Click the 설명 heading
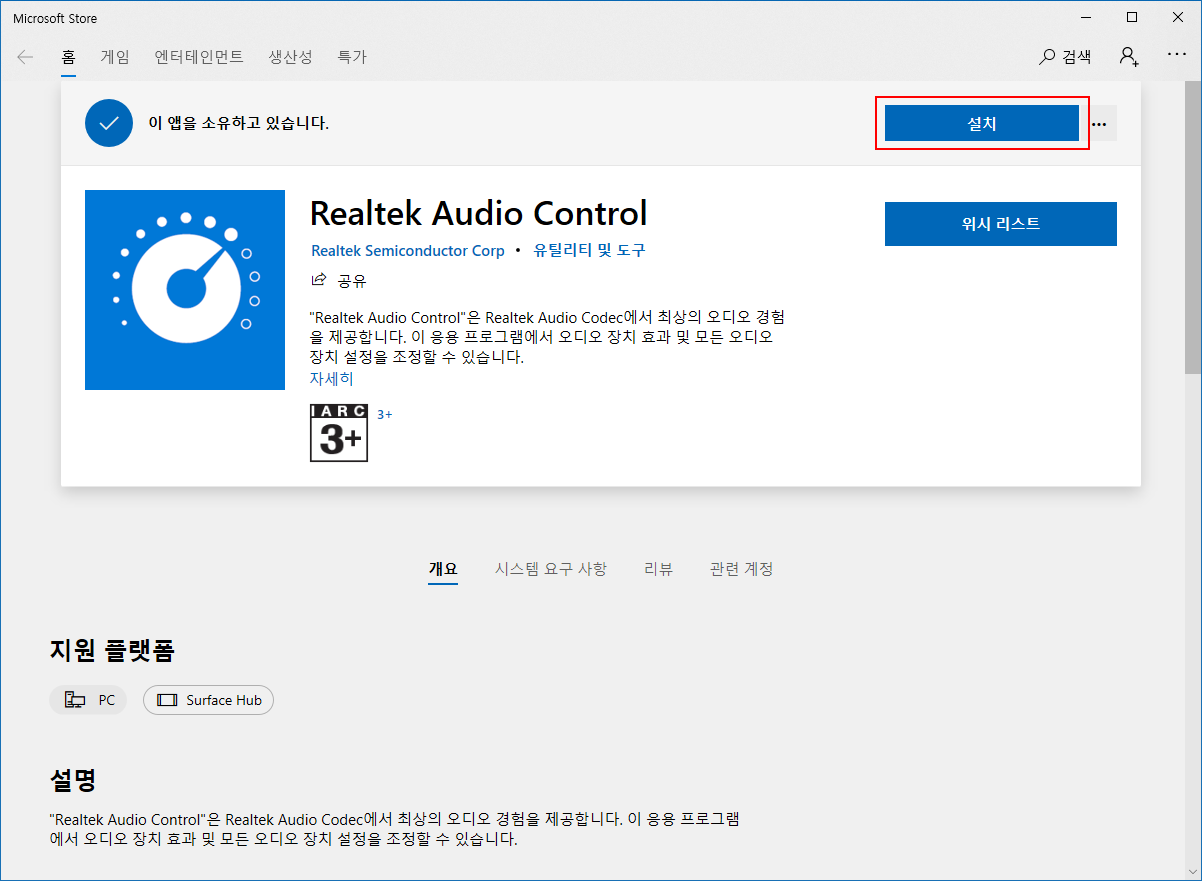The image size is (1202, 881). 73,780
